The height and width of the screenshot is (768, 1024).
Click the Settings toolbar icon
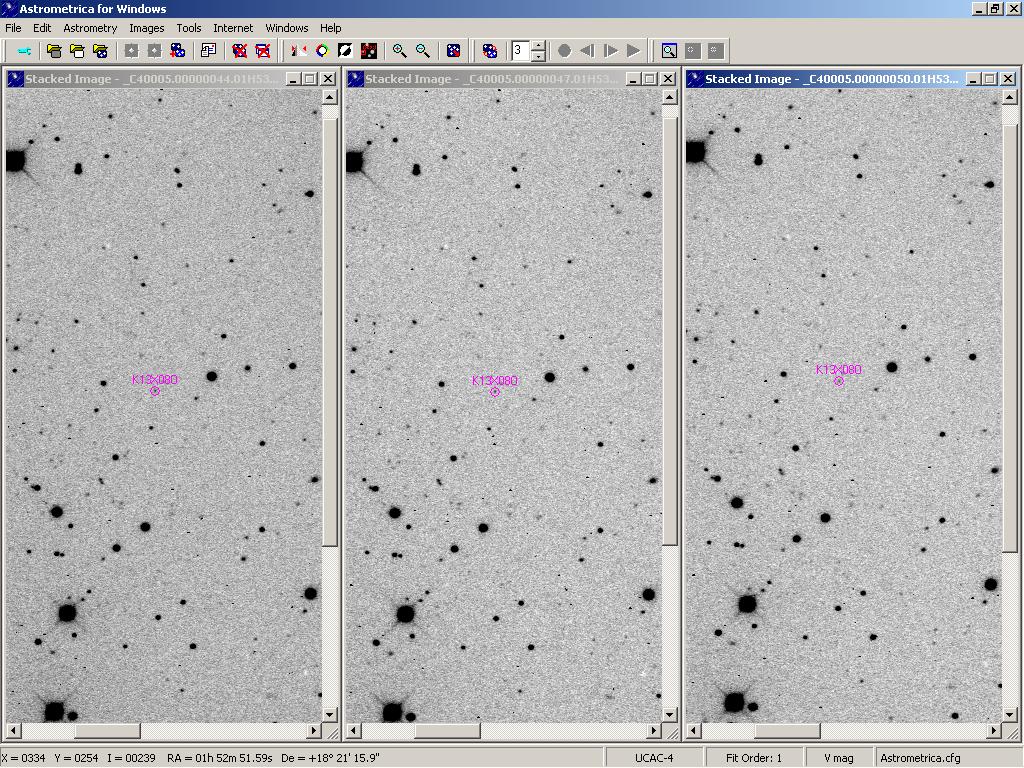(24, 51)
